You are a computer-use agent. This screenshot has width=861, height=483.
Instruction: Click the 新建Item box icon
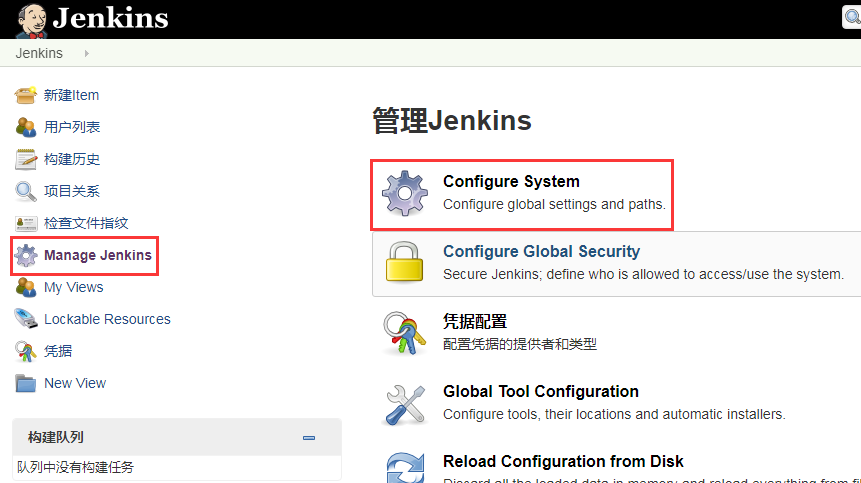click(25, 95)
